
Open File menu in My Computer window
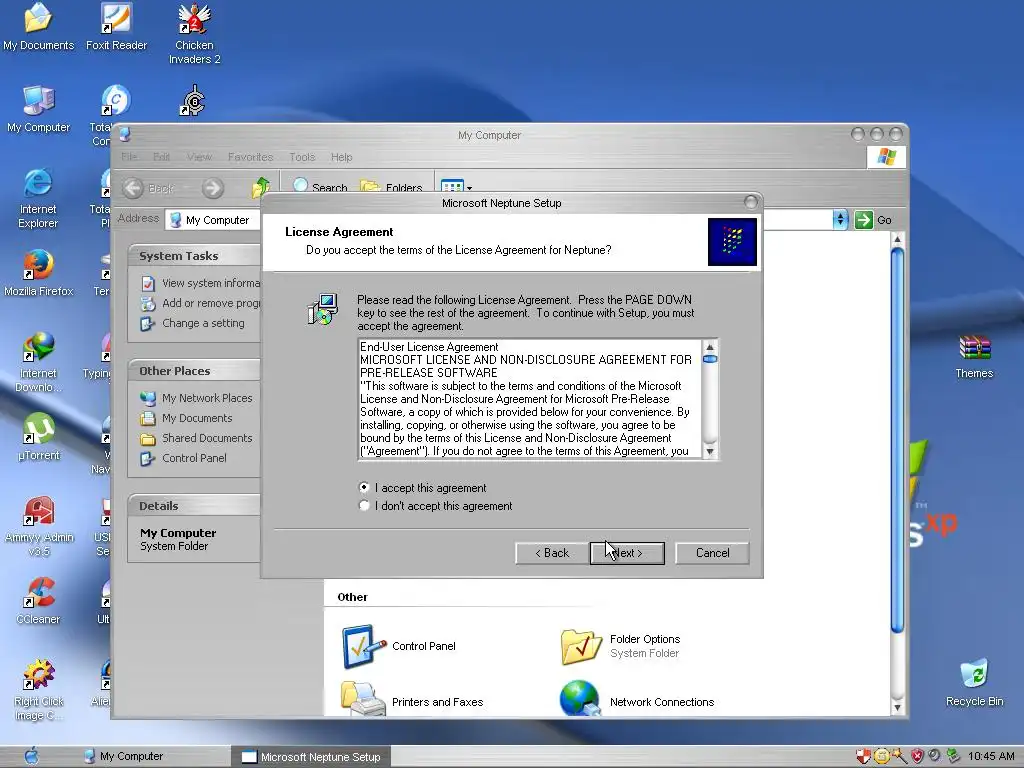point(129,157)
